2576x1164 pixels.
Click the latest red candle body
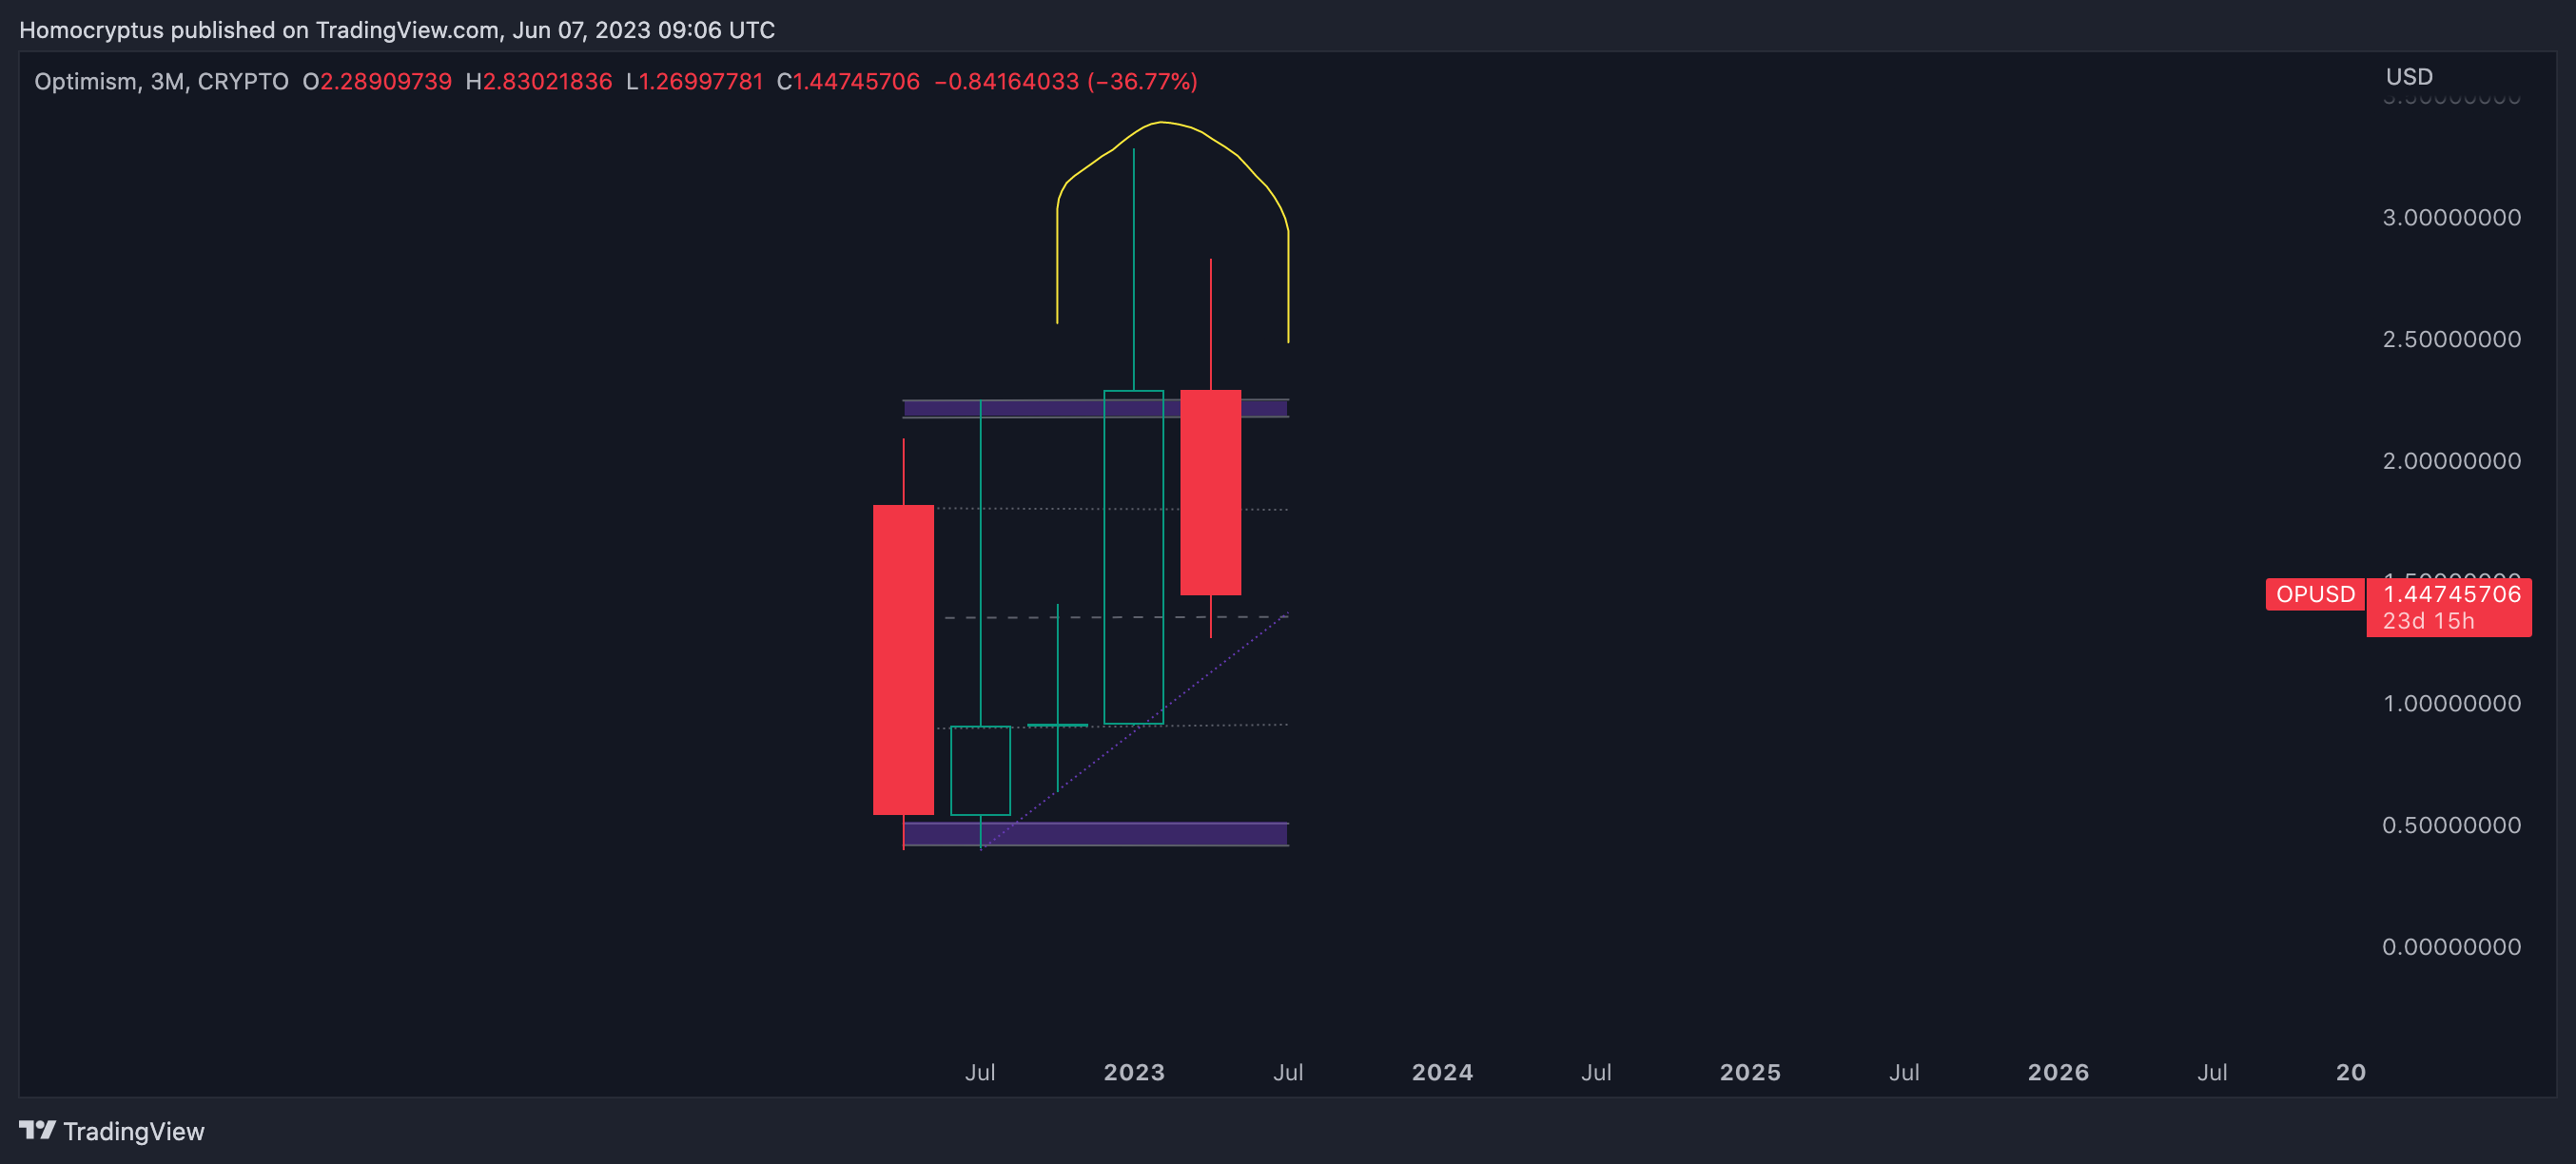pos(1210,493)
